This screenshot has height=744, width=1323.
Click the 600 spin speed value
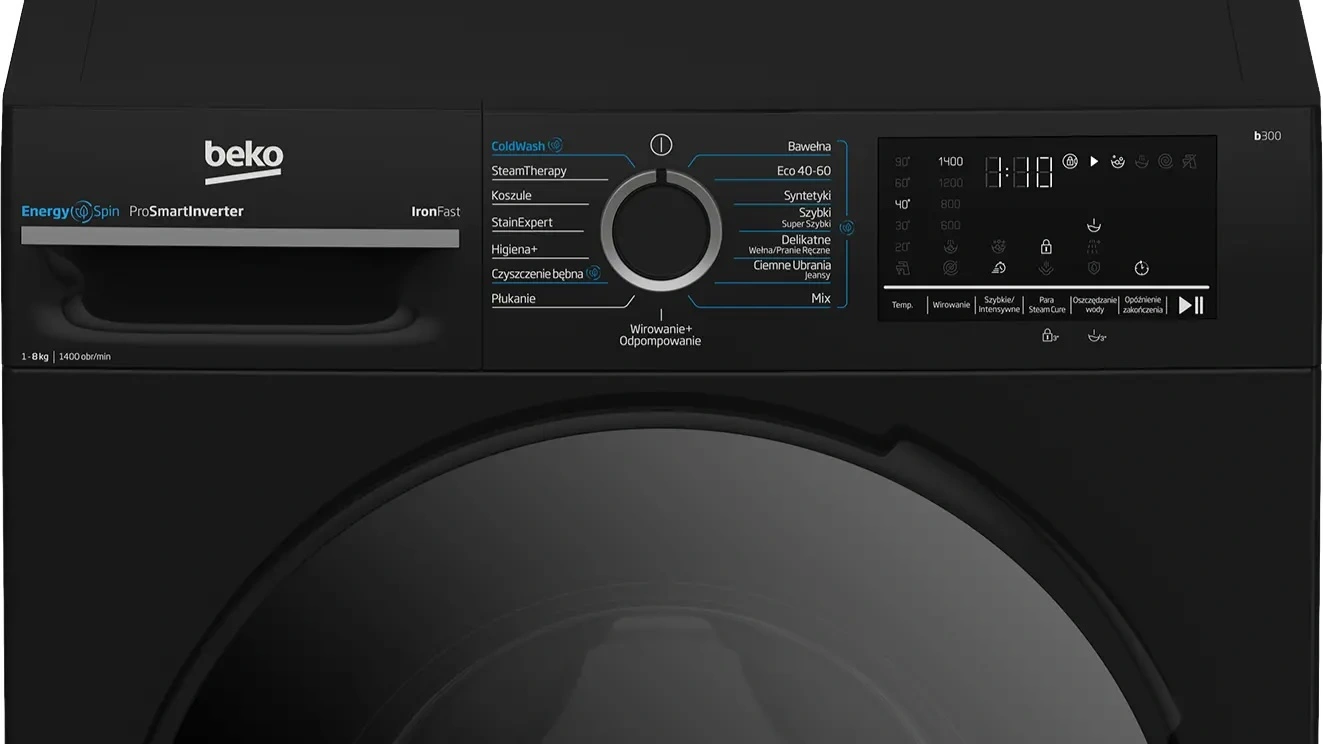(951, 226)
